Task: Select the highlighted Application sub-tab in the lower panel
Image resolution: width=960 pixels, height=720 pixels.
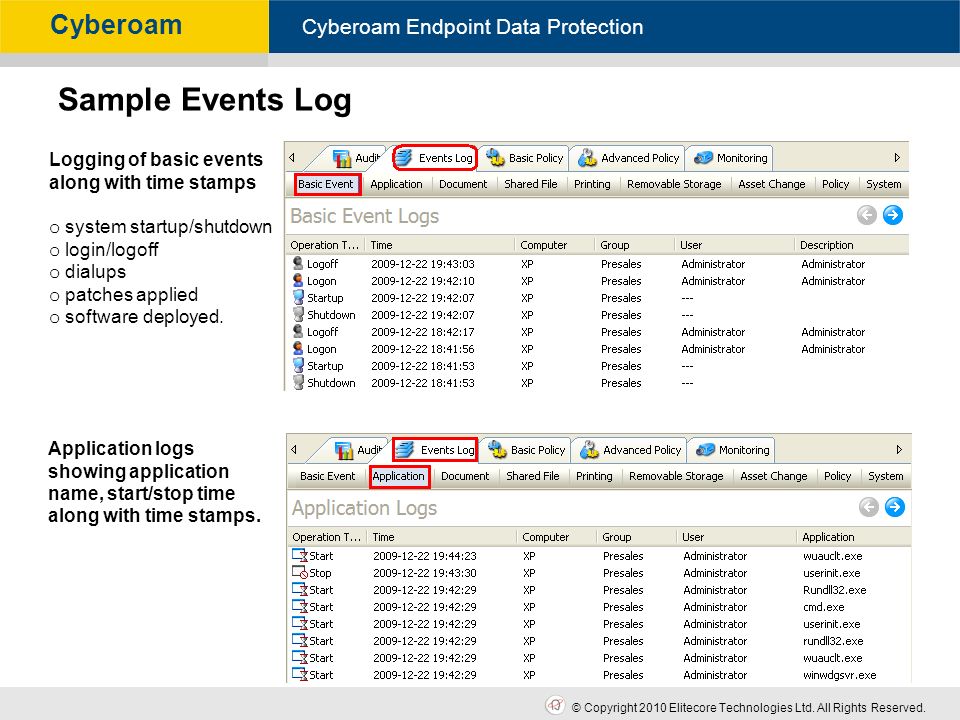Action: [399, 476]
